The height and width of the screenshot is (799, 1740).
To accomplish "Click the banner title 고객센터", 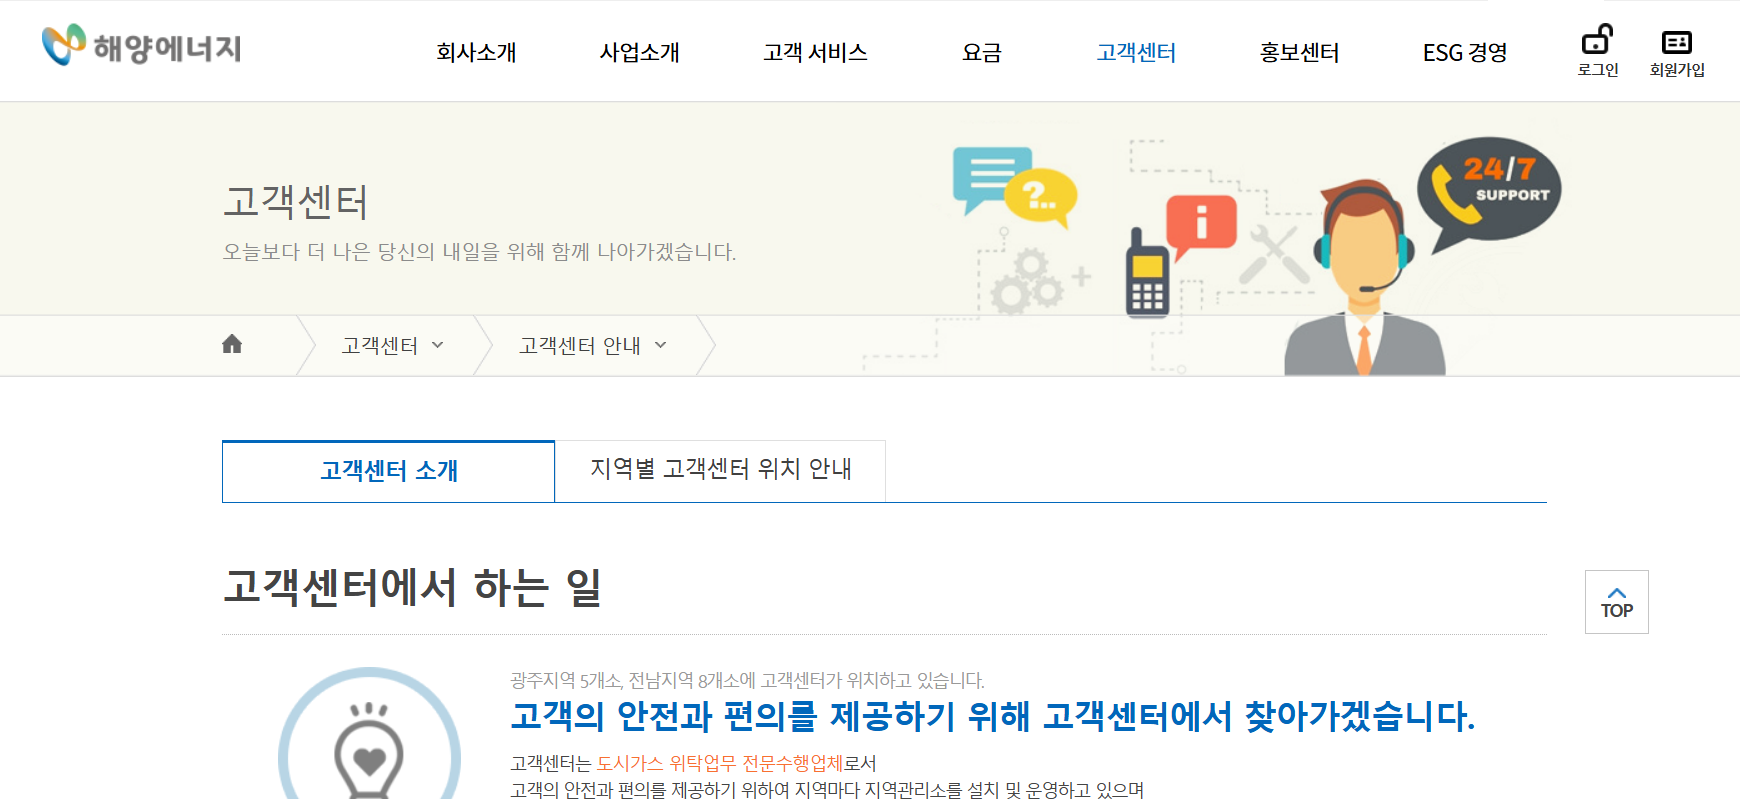I will [295, 202].
